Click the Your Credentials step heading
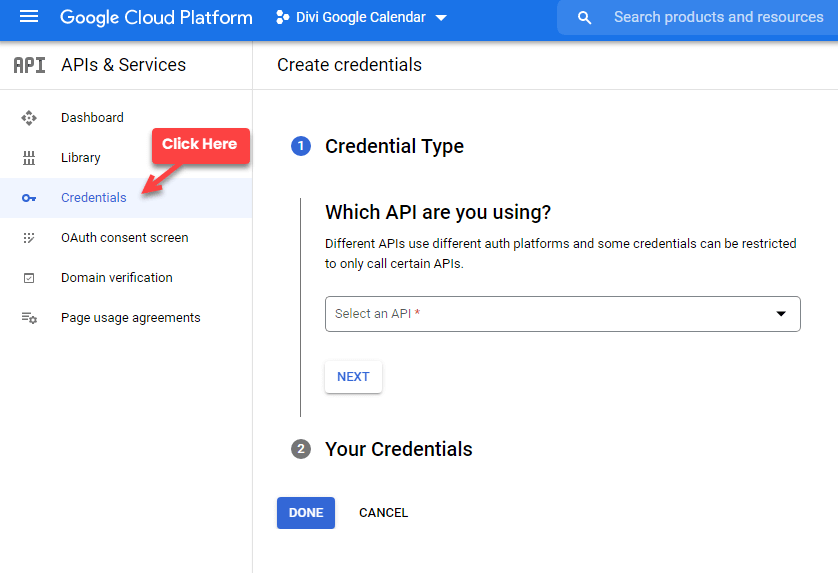This screenshot has height=573, width=838. click(399, 450)
